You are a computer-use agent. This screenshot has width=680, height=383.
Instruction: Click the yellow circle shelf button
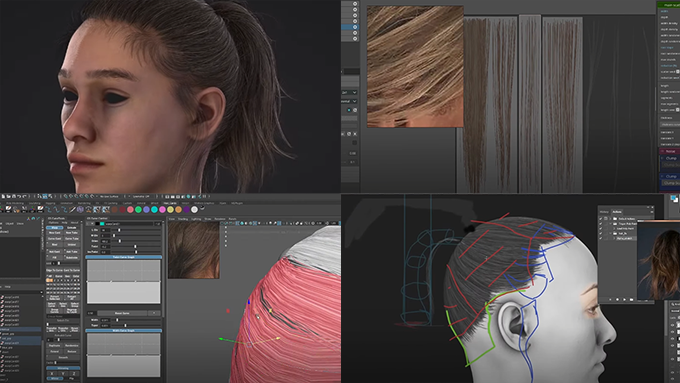point(170,210)
